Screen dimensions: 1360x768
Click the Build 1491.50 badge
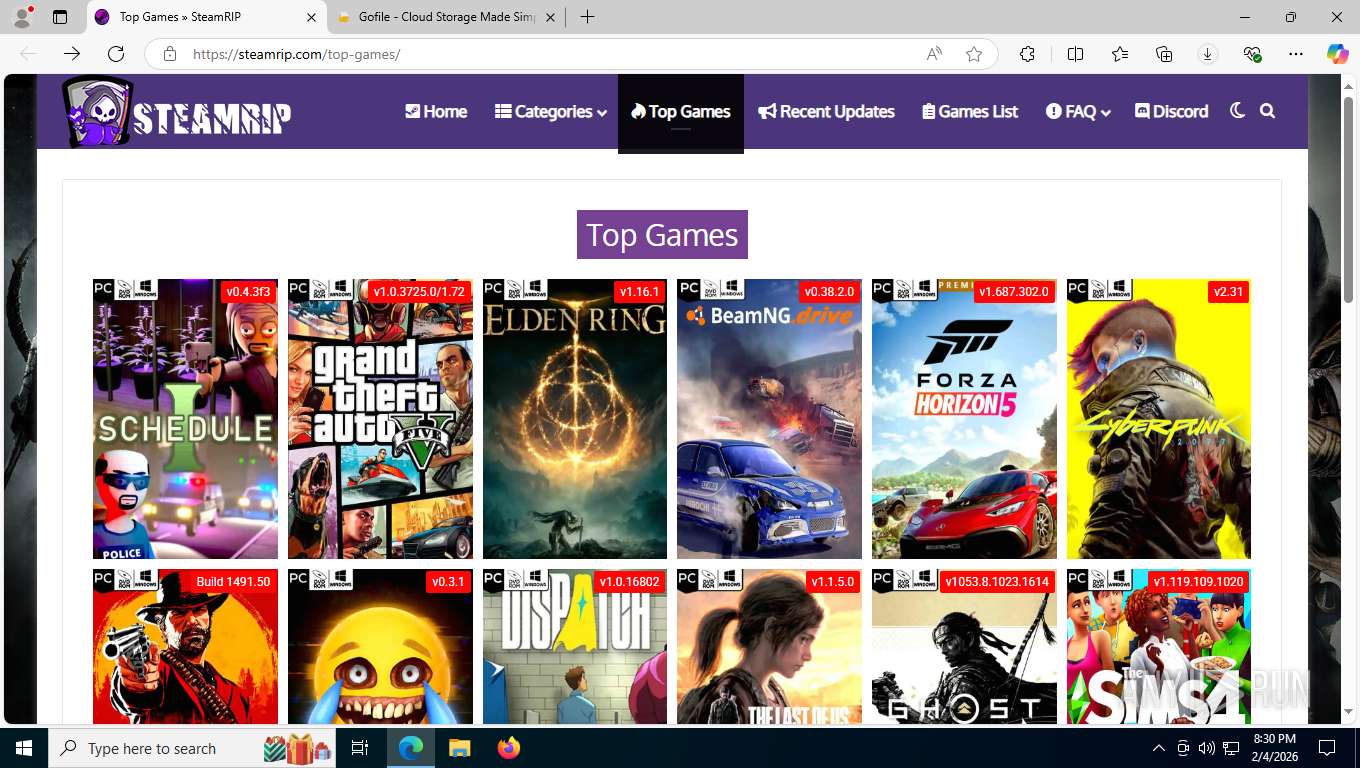click(x=233, y=582)
